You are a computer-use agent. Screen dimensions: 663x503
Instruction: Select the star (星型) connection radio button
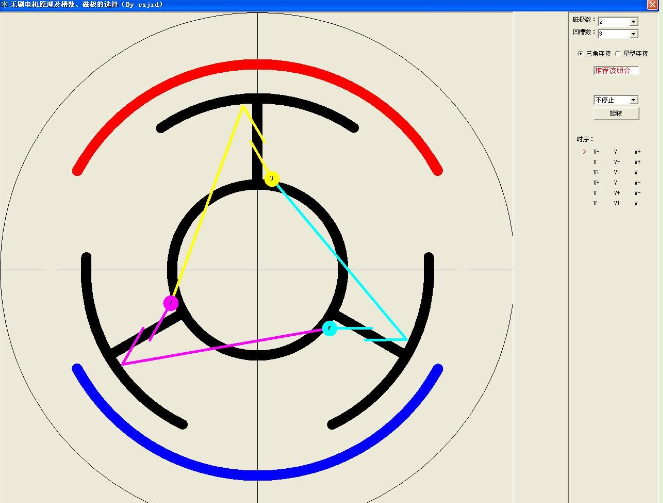[617, 54]
